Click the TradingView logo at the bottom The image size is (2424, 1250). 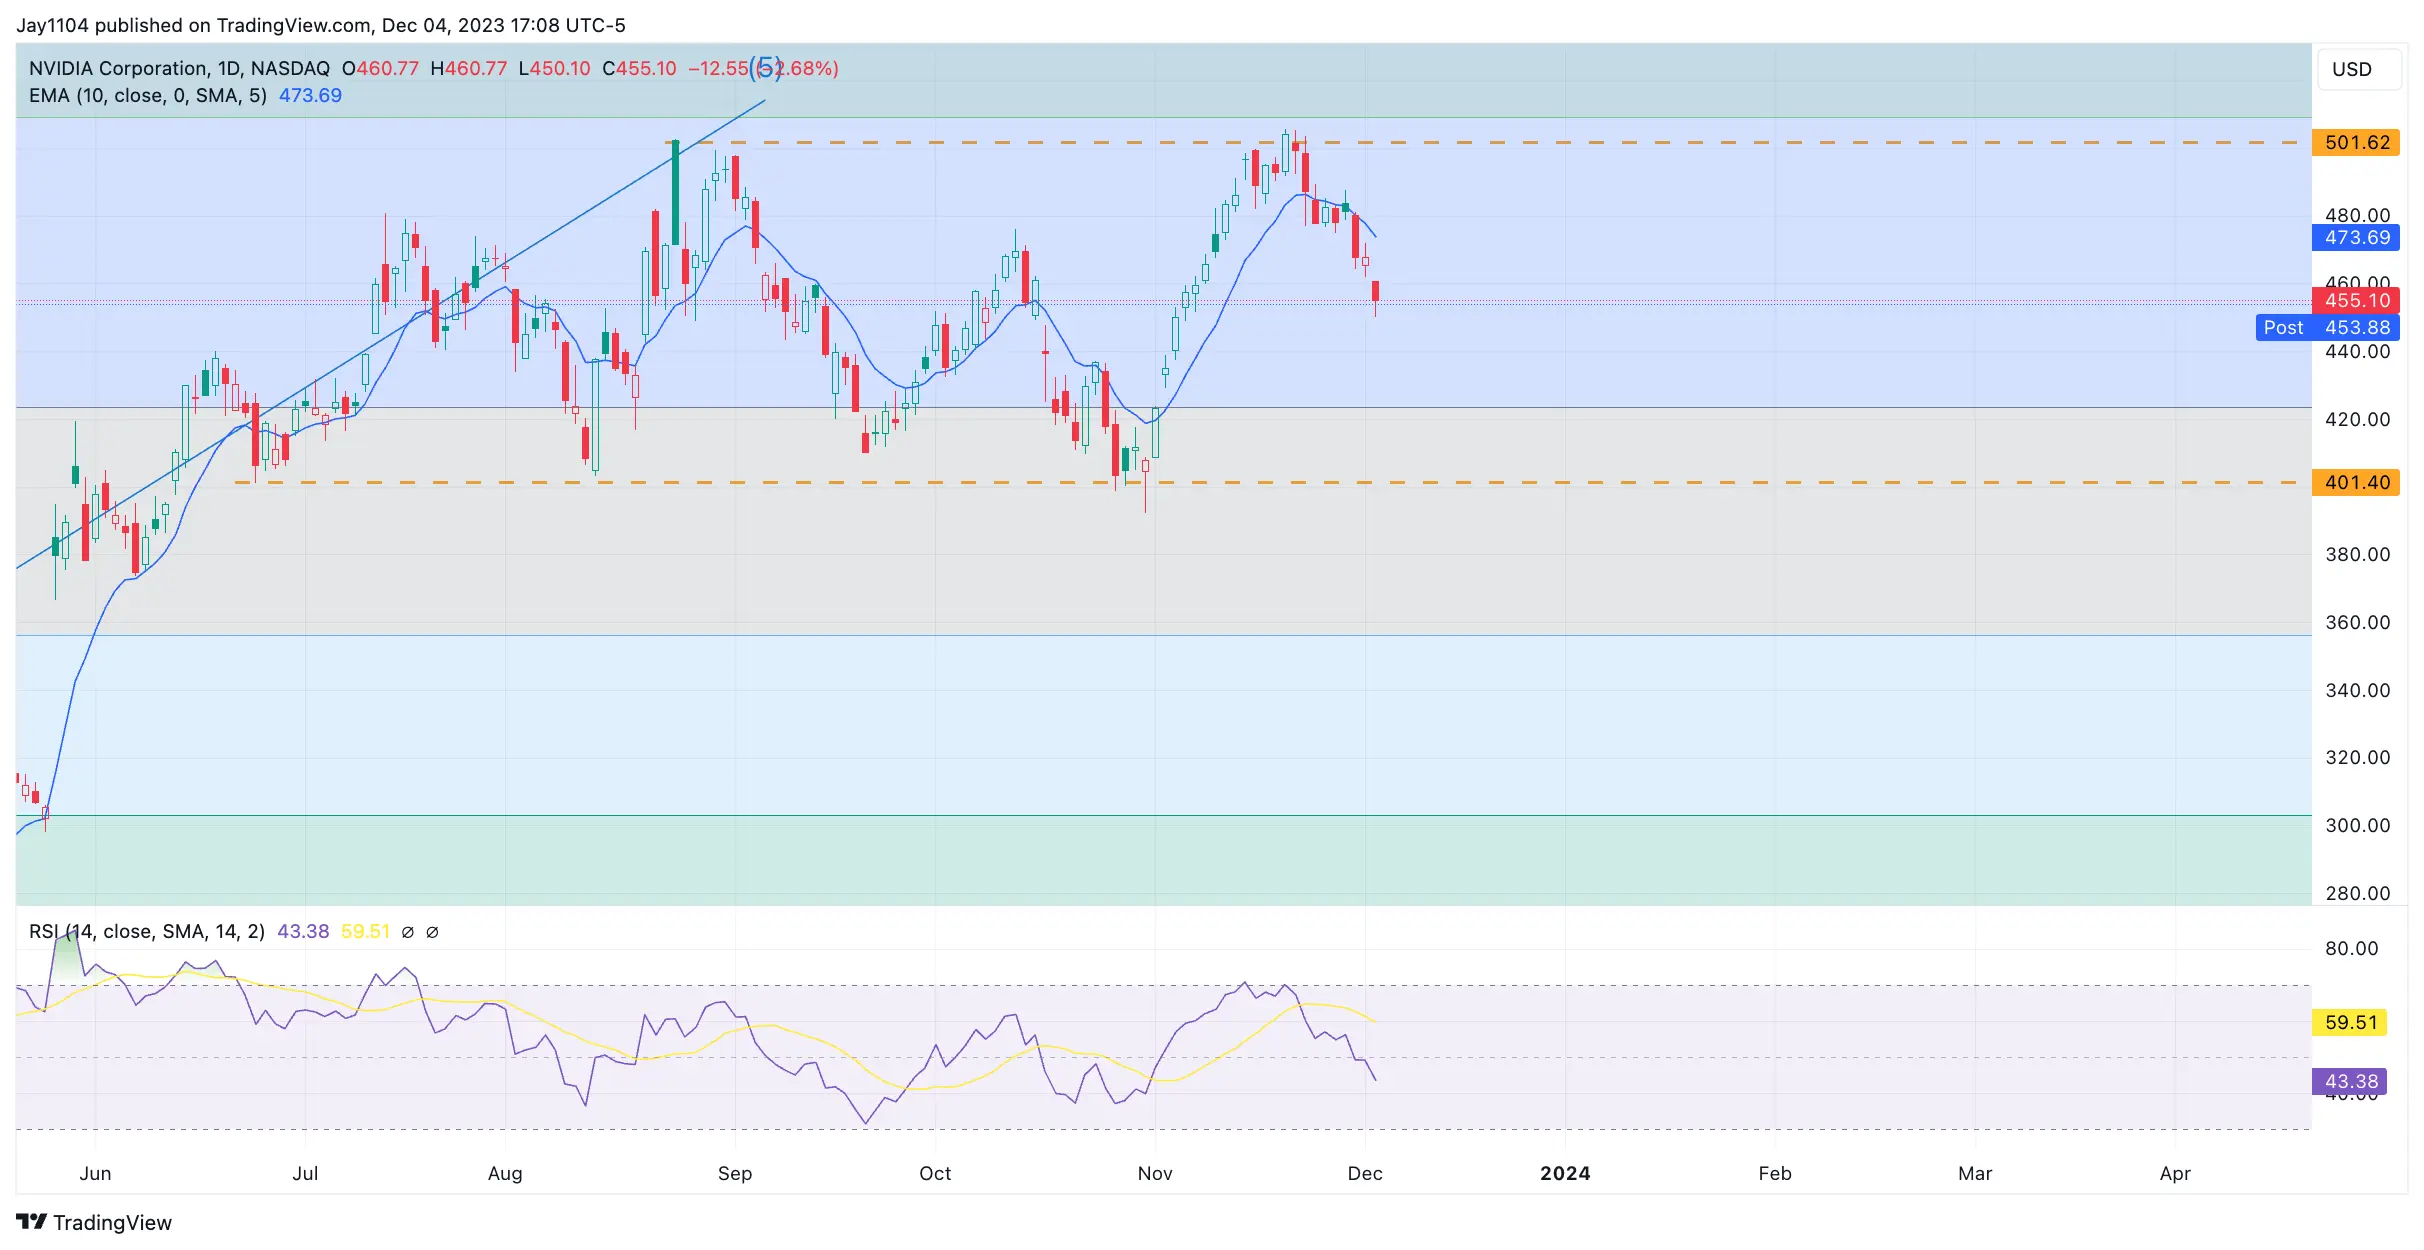pyautogui.click(x=94, y=1222)
